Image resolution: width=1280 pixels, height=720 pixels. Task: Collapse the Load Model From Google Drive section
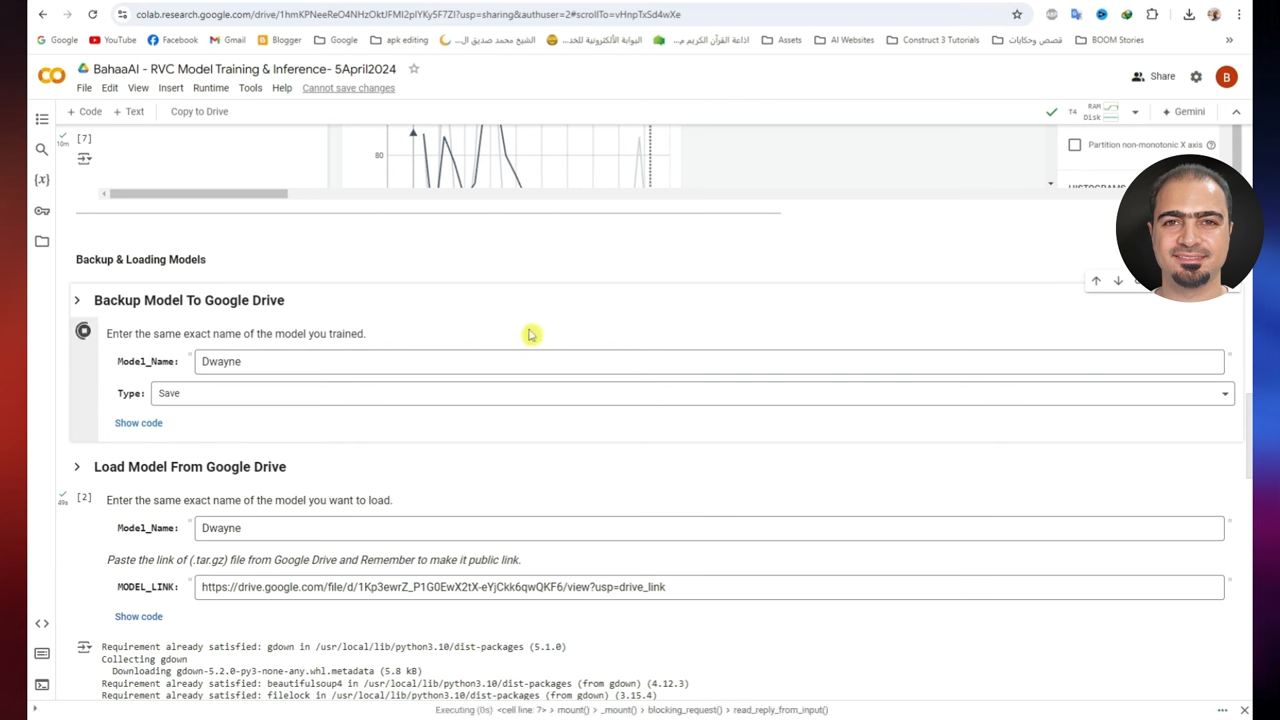[77, 467]
